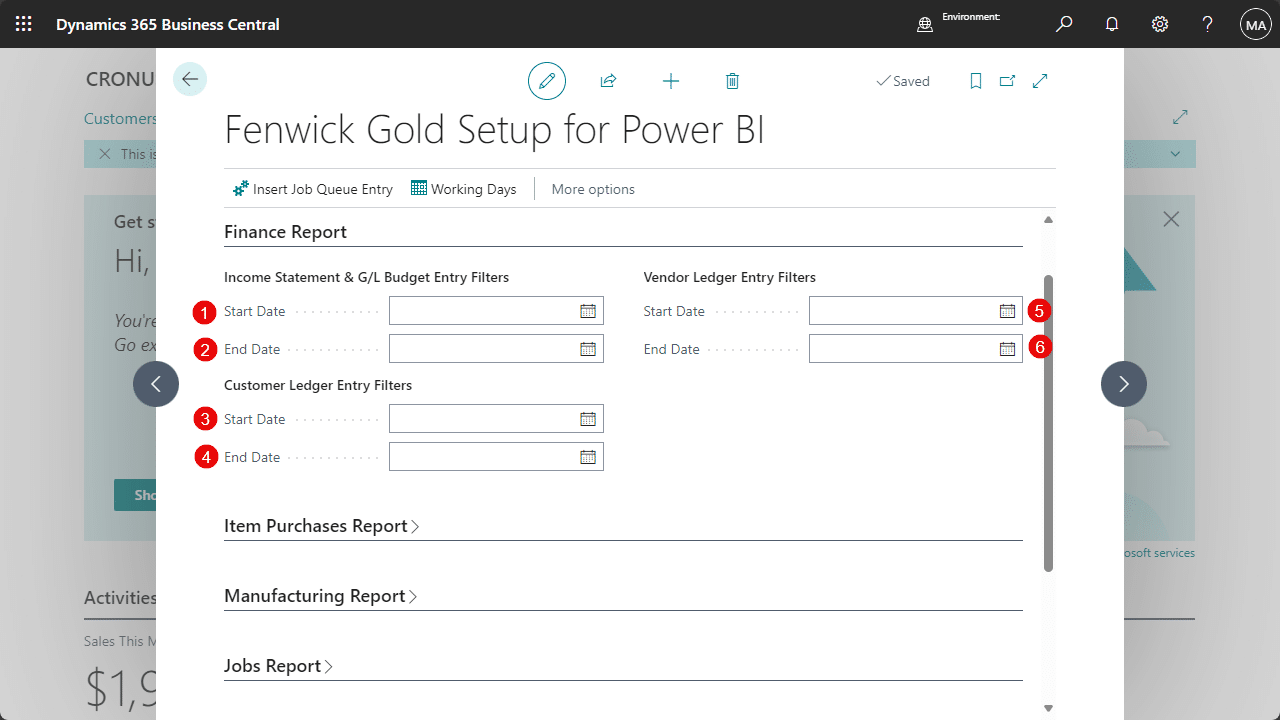This screenshot has width=1280, height=720.
Task: Click Customer Ledger Start Date field
Action: 496,419
